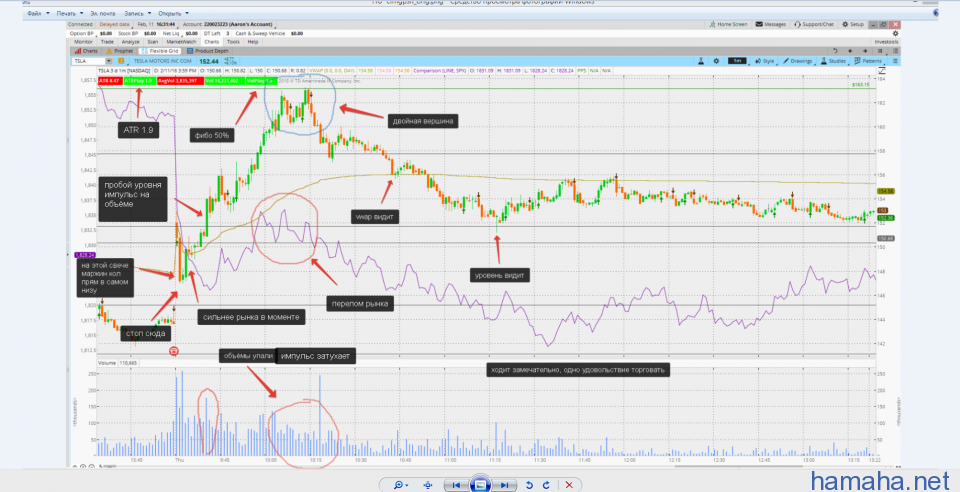Click the Delayed data status text
960x492 pixels.
(114, 24)
